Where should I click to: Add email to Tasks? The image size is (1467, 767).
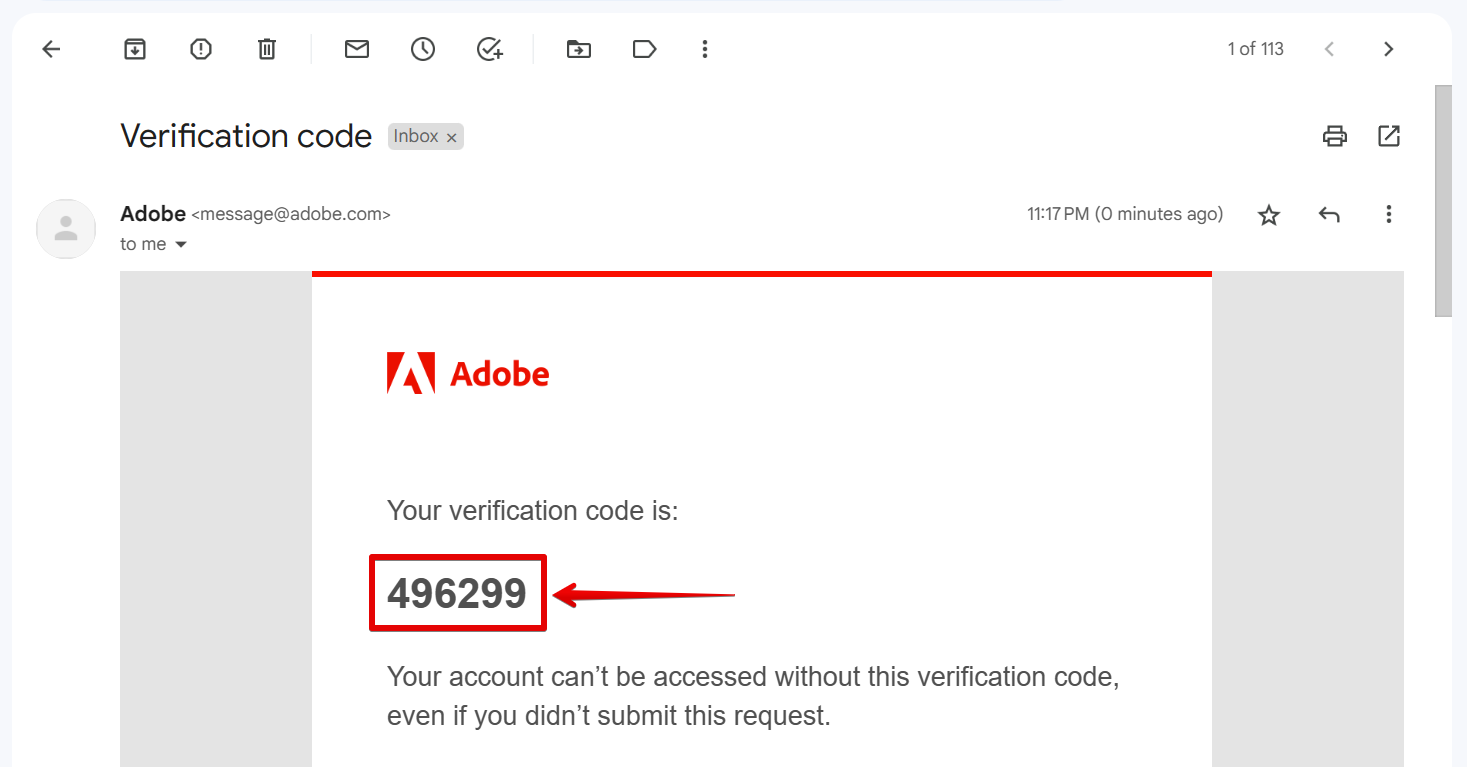click(x=489, y=49)
